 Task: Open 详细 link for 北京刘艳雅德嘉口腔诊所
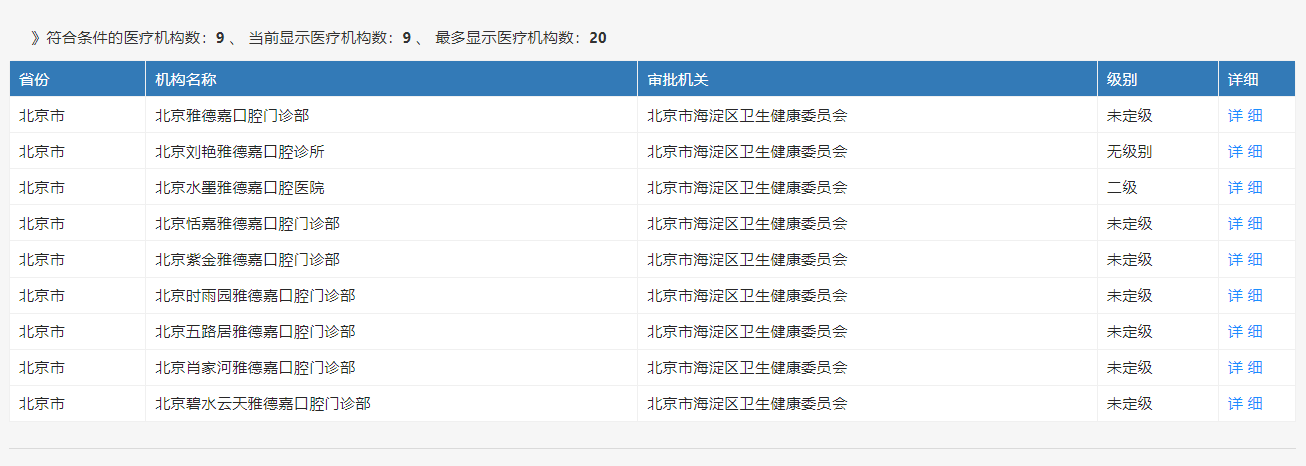tap(1245, 151)
